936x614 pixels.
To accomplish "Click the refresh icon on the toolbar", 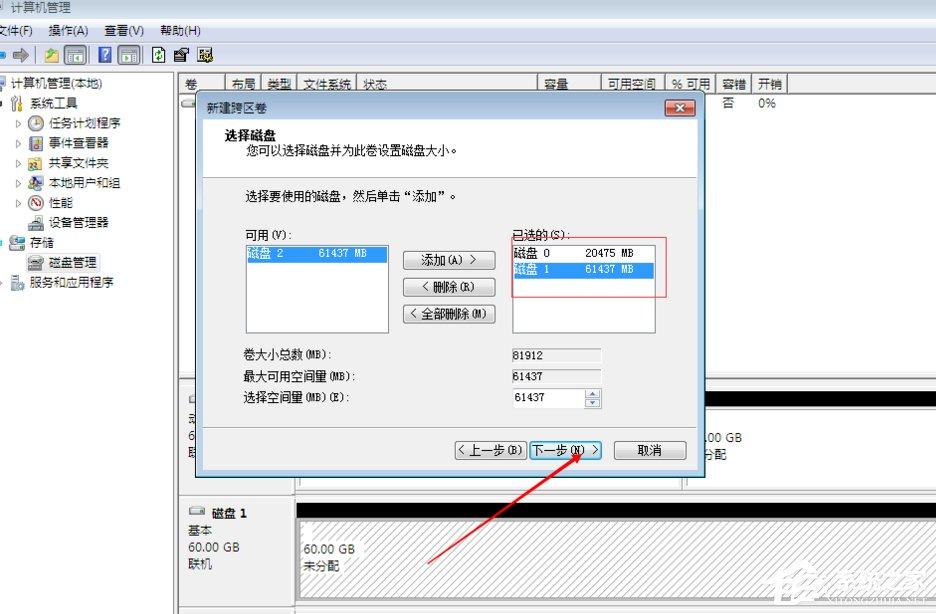I will coord(158,53).
